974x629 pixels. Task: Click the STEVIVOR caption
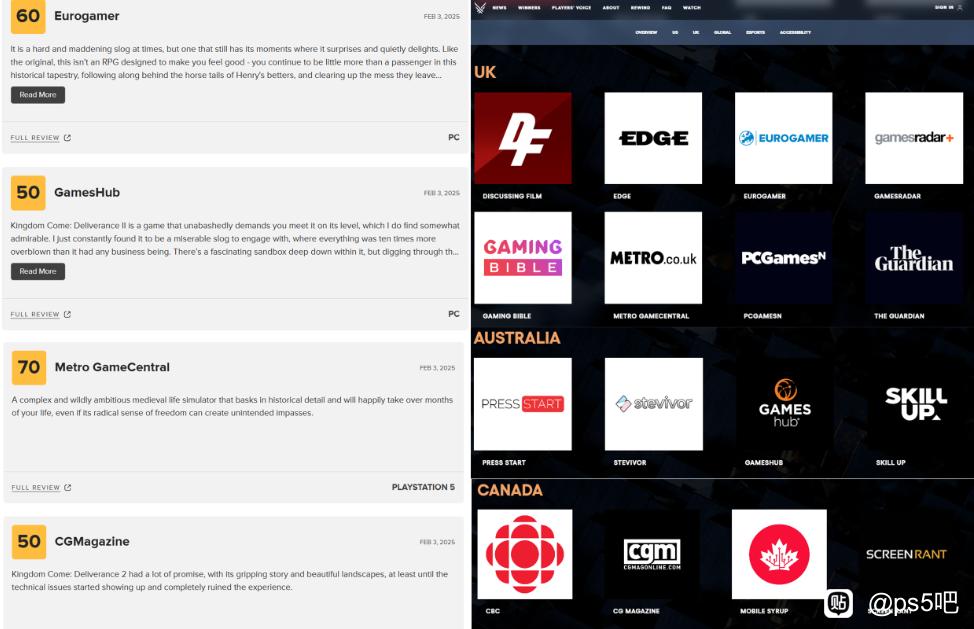pos(630,463)
